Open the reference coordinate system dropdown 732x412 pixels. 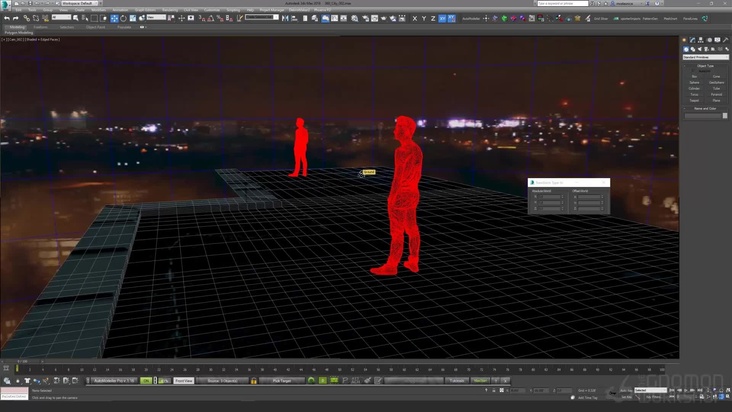(x=156, y=18)
